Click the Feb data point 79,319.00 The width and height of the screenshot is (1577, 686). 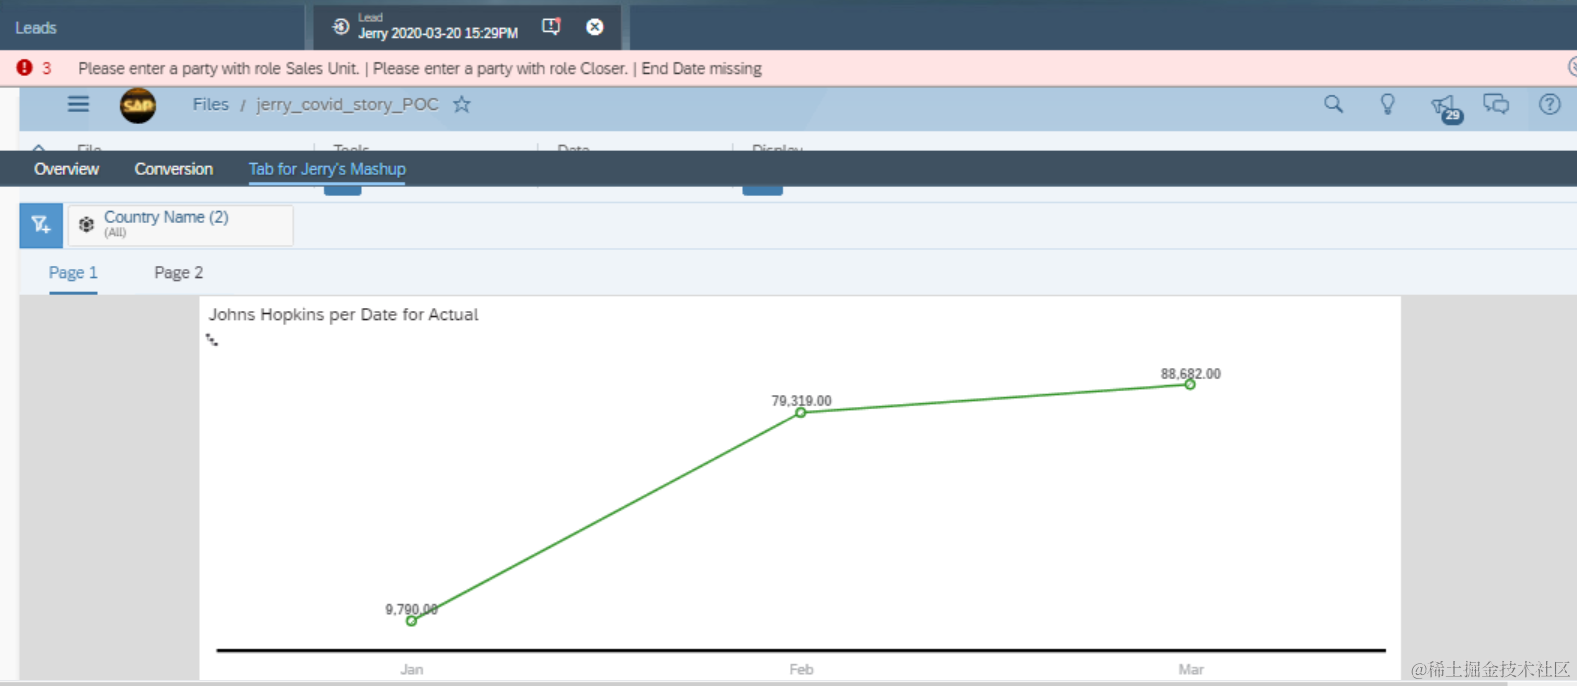[801, 412]
